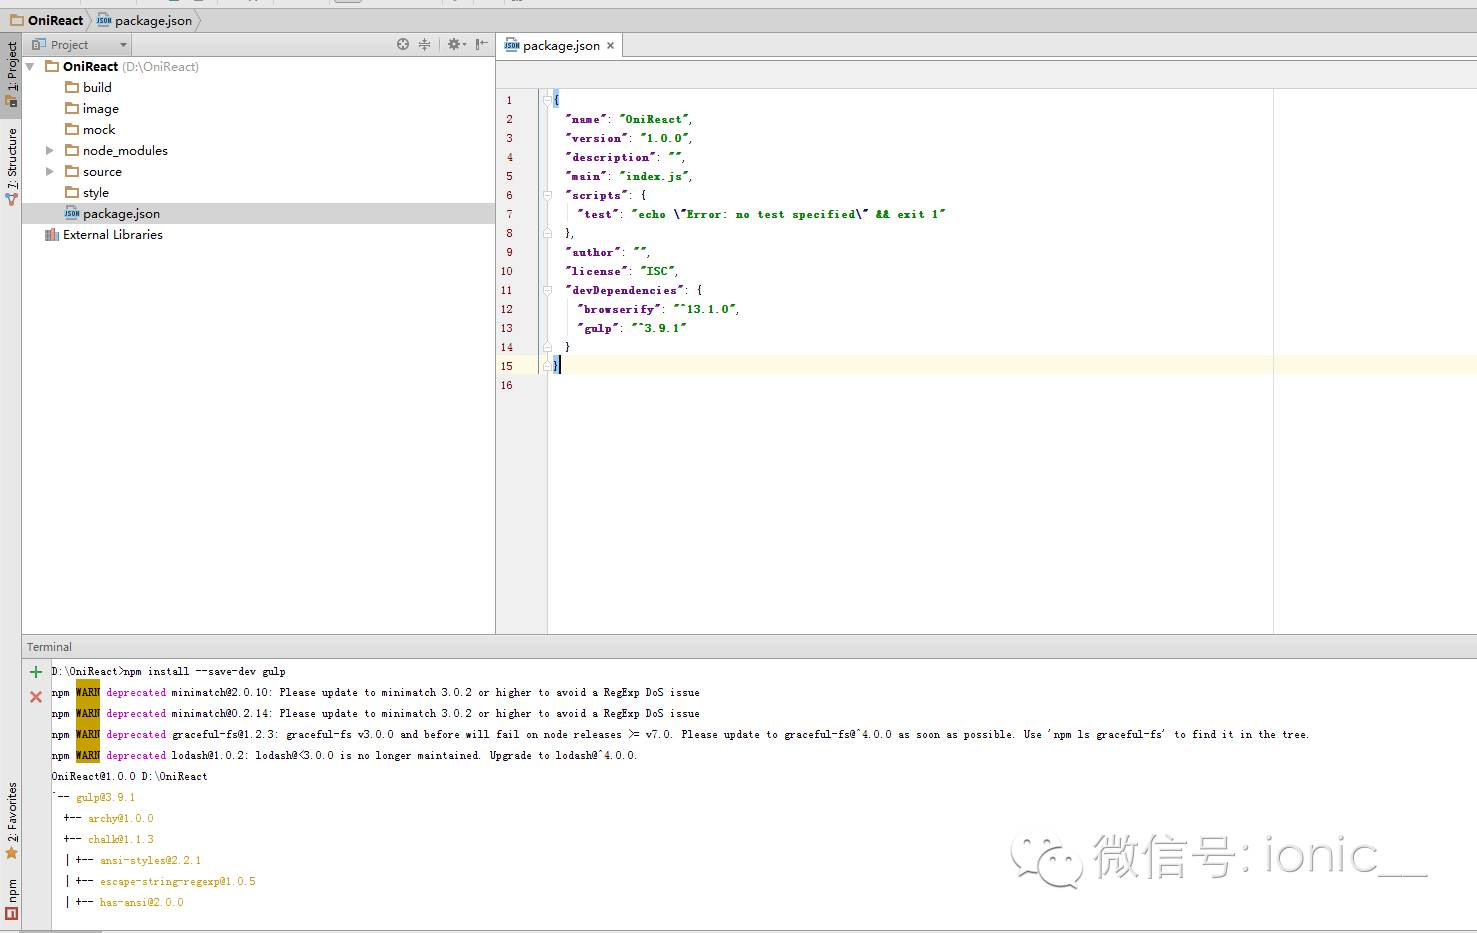This screenshot has width=1477, height=933.
Task: Open the npm tool window tab
Action: 11,898
